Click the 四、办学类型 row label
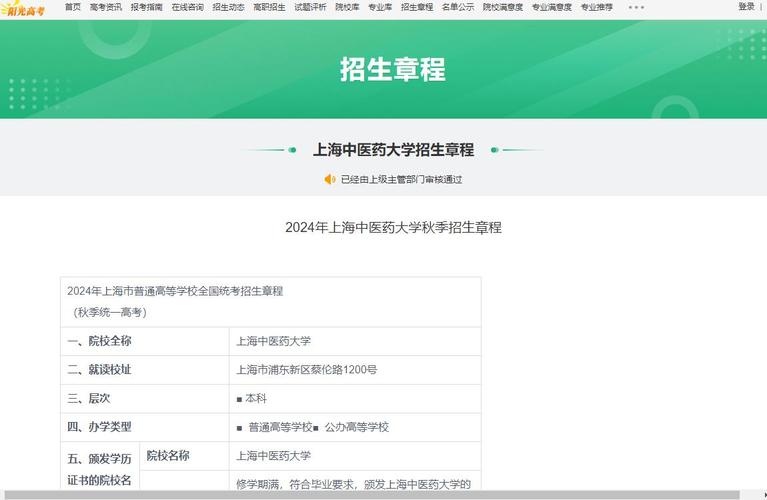The image size is (767, 500). click(x=99, y=427)
